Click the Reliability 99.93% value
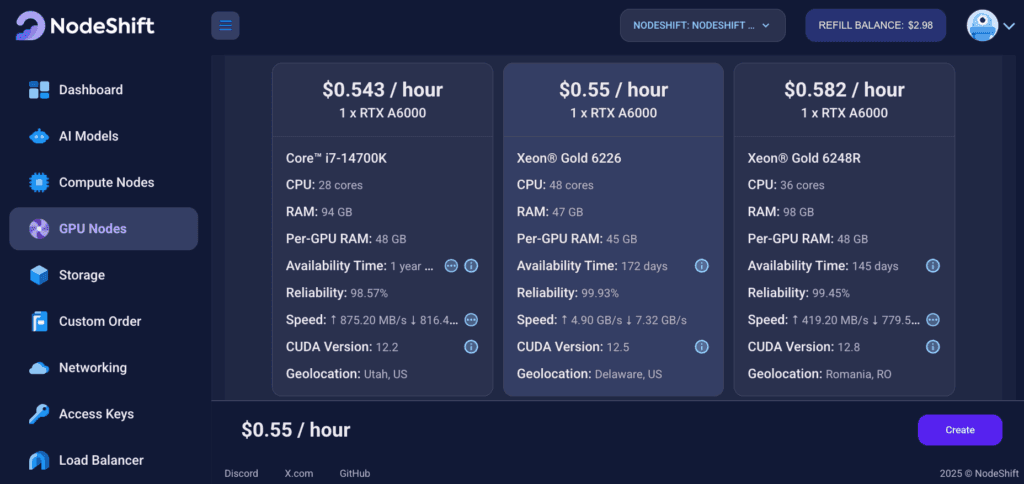This screenshot has width=1024, height=484. tap(600, 293)
